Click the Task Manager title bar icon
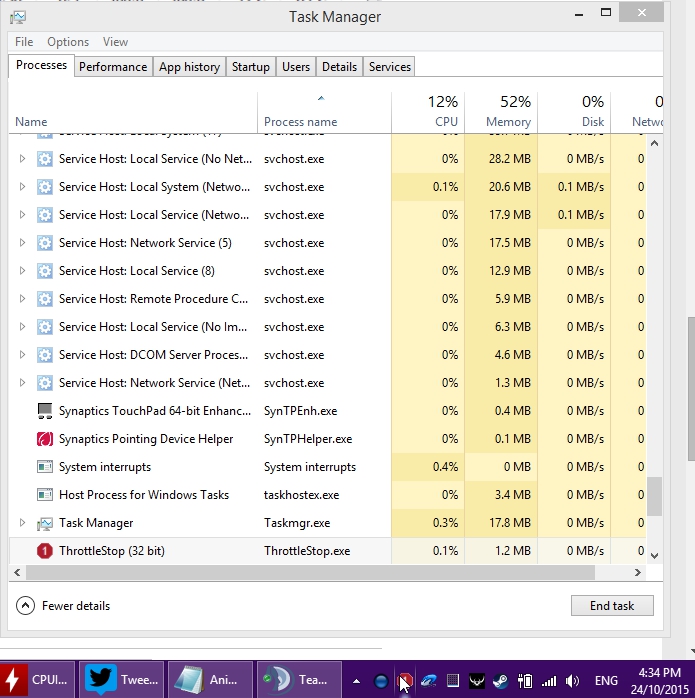Image resolution: width=695 pixels, height=698 pixels. pos(18,17)
